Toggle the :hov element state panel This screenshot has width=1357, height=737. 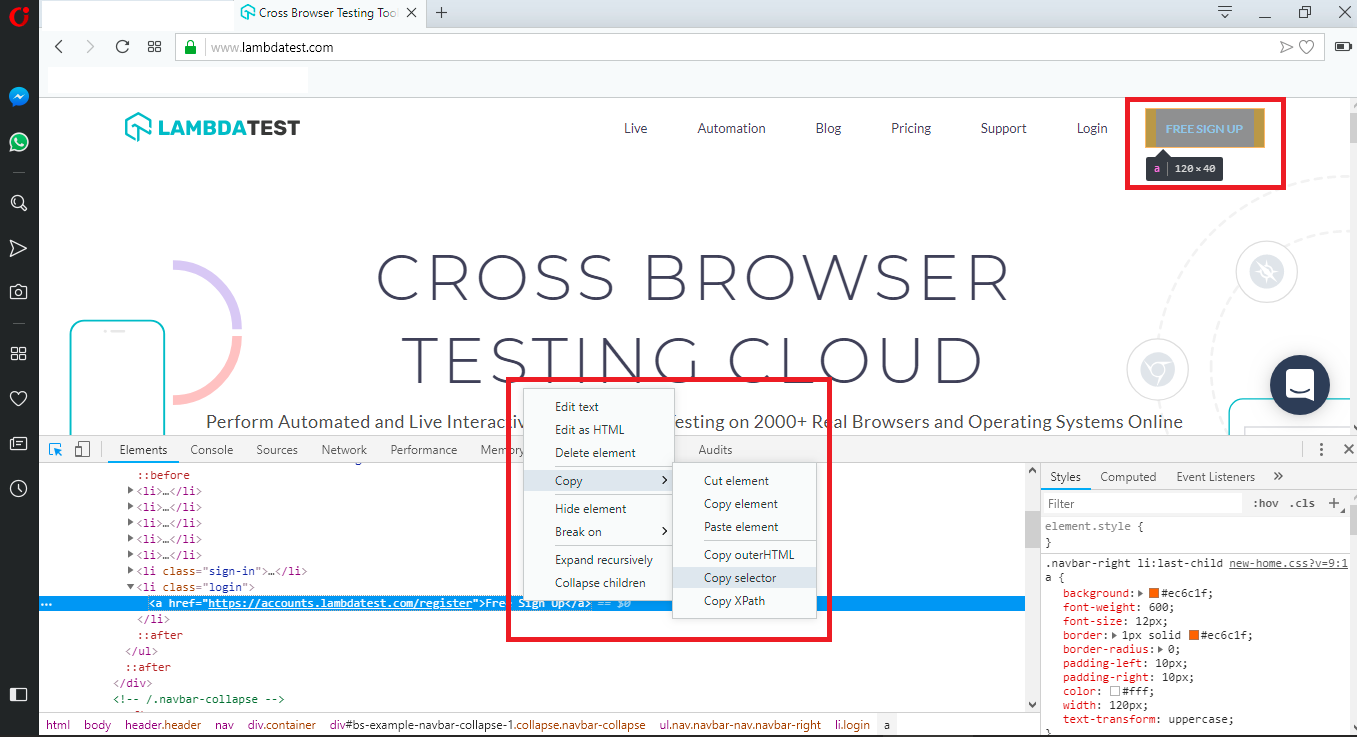pos(1265,504)
